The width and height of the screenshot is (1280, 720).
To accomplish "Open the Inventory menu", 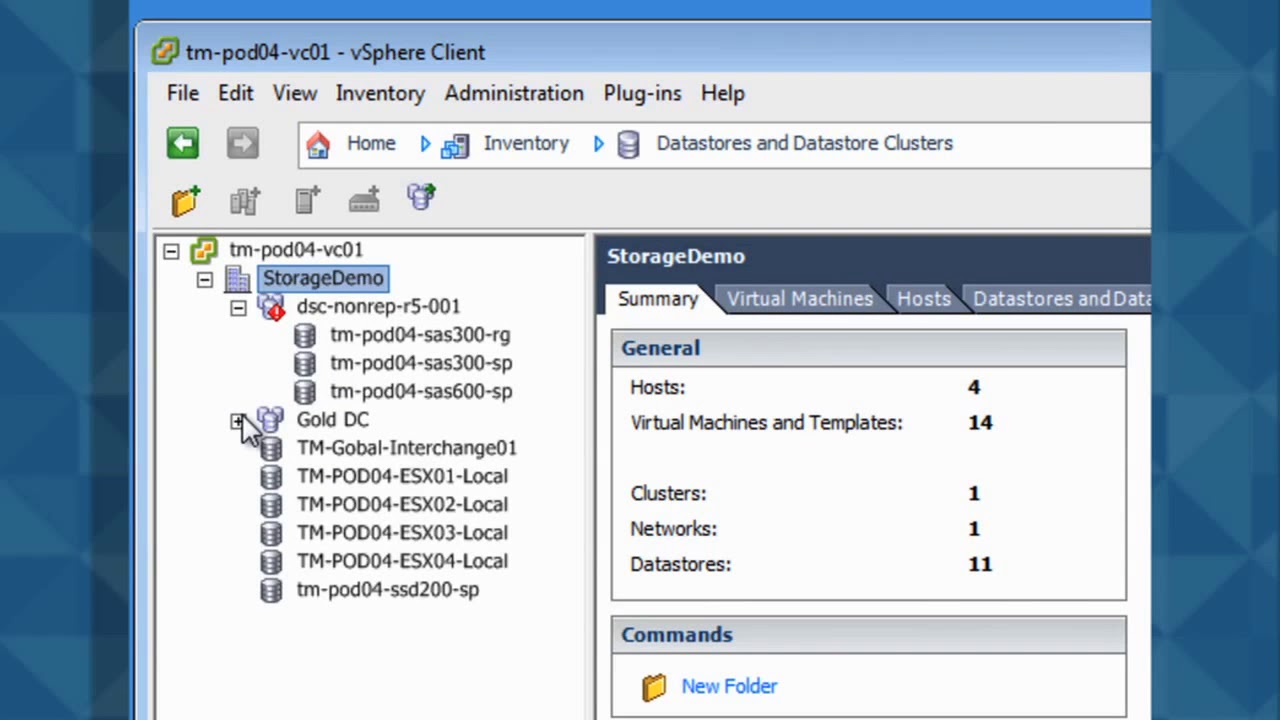I will [x=380, y=93].
